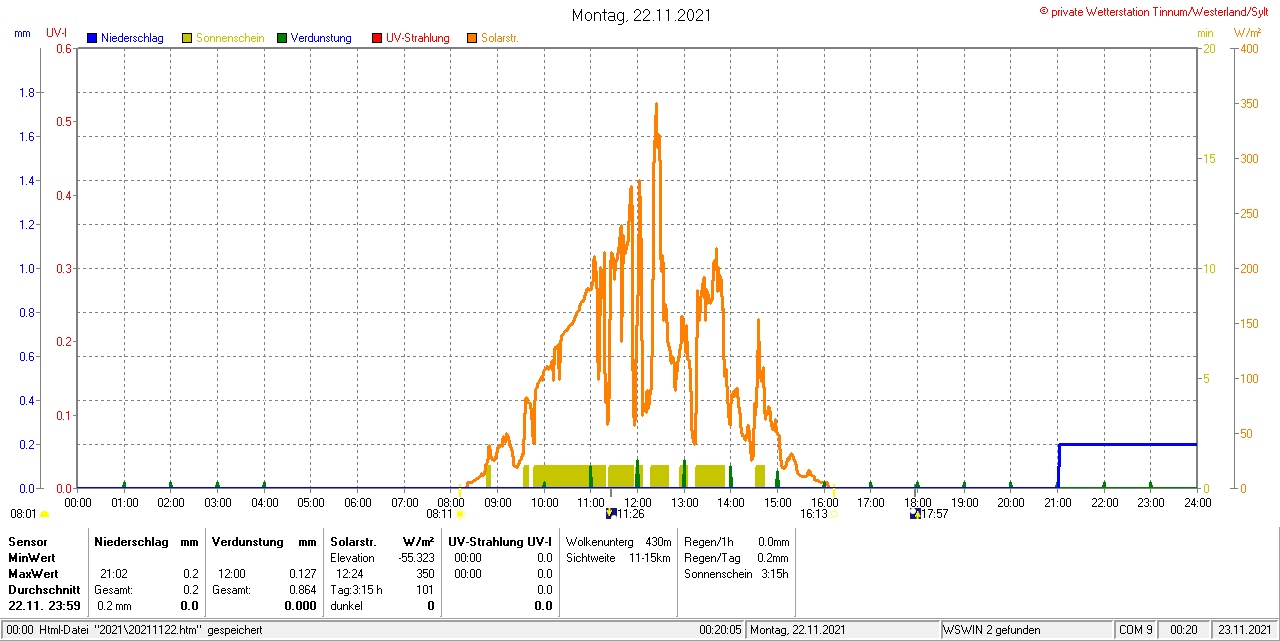
Task: Click the Regen/Tag 0.2mm entry
Action: tap(736, 558)
